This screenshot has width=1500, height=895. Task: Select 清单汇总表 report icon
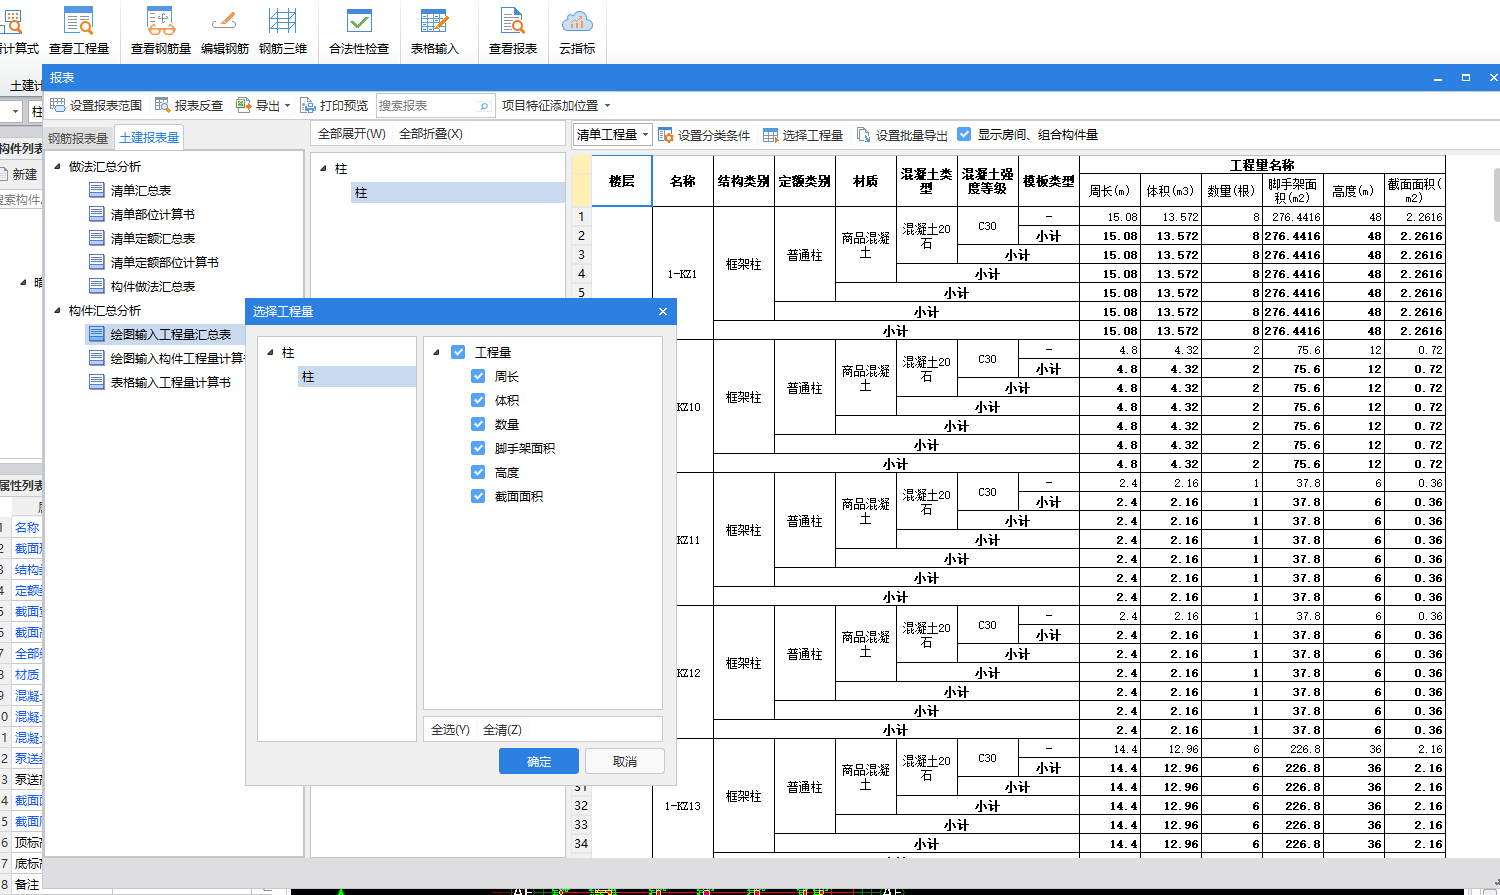(97, 190)
